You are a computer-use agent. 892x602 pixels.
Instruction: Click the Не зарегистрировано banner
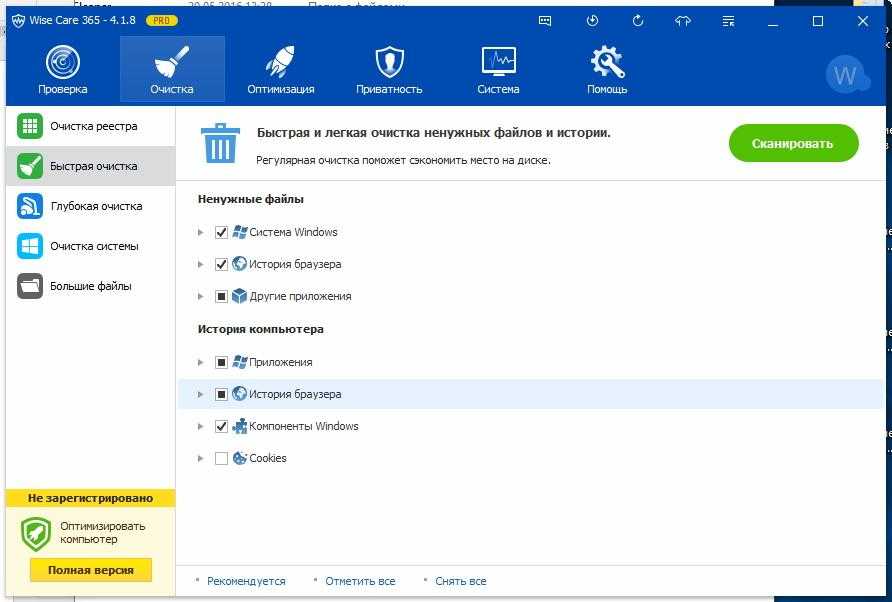(90, 498)
